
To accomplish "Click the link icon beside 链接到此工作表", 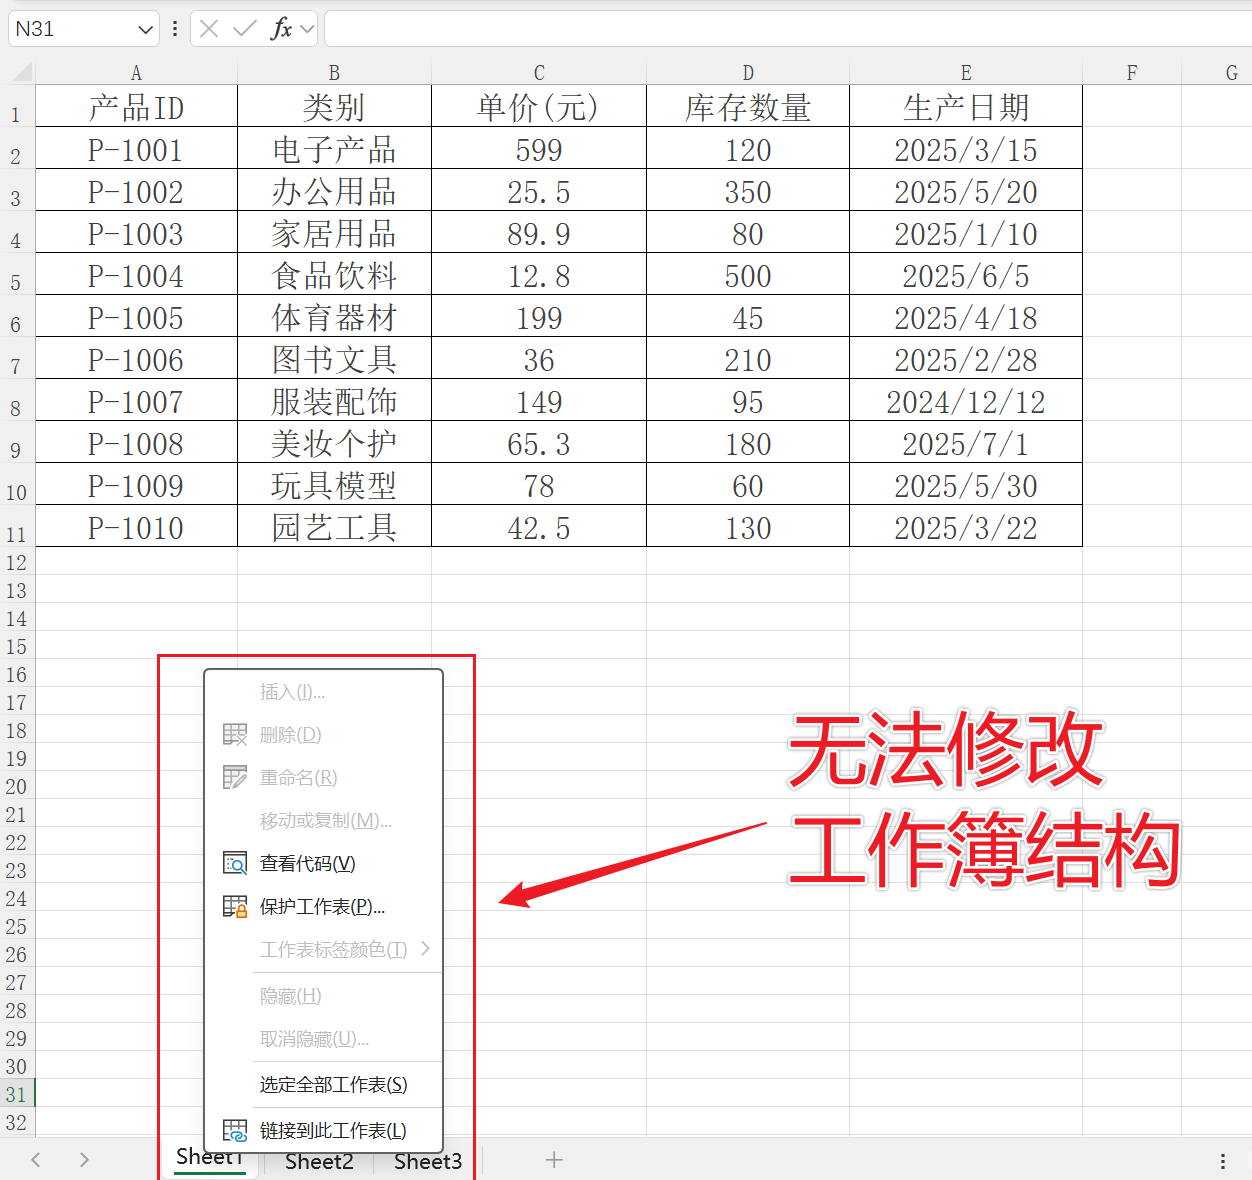I will [235, 1130].
